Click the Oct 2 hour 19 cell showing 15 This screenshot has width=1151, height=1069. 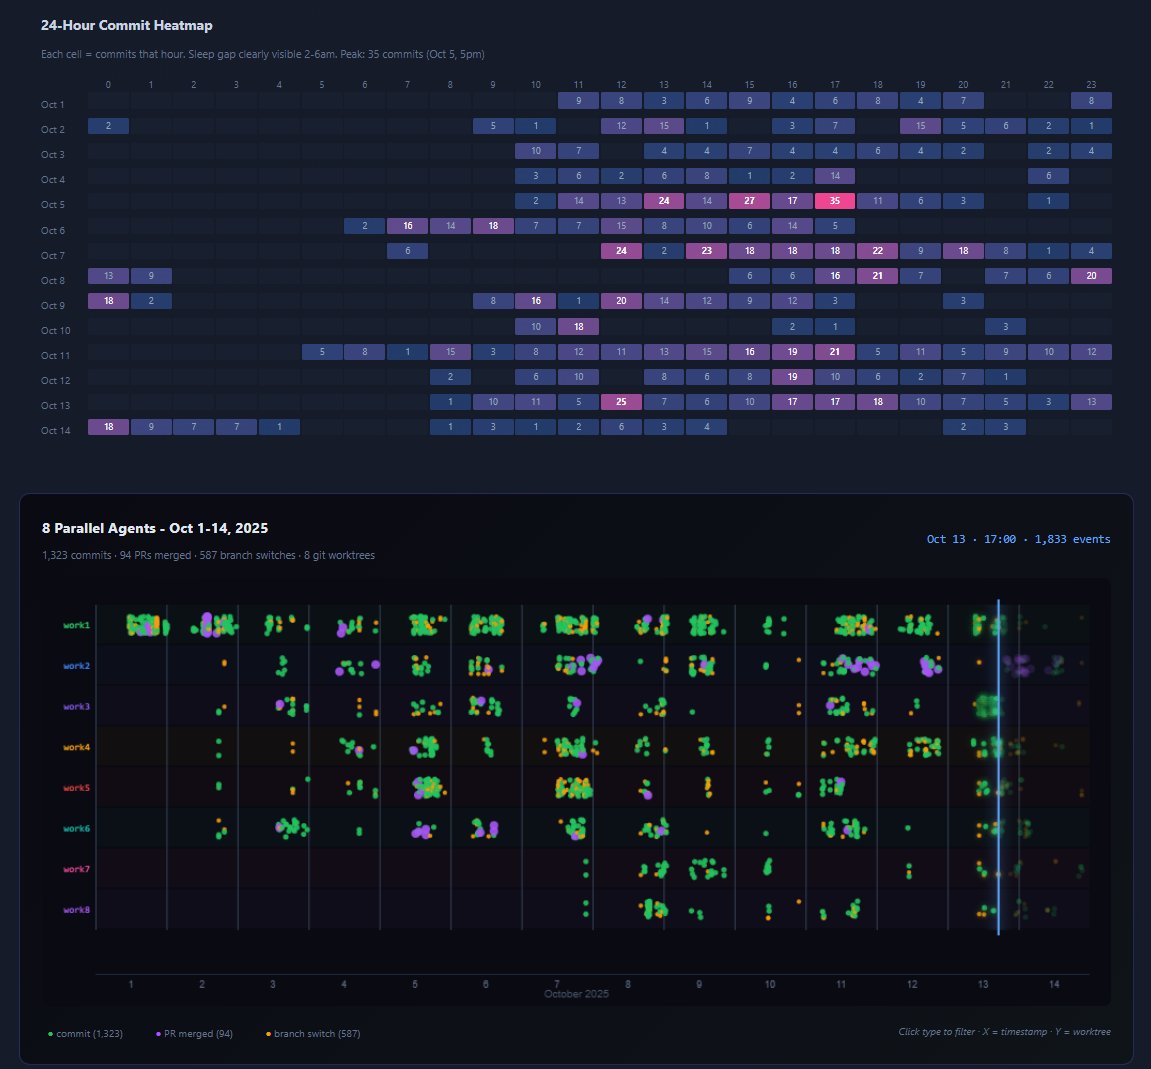[x=921, y=126]
